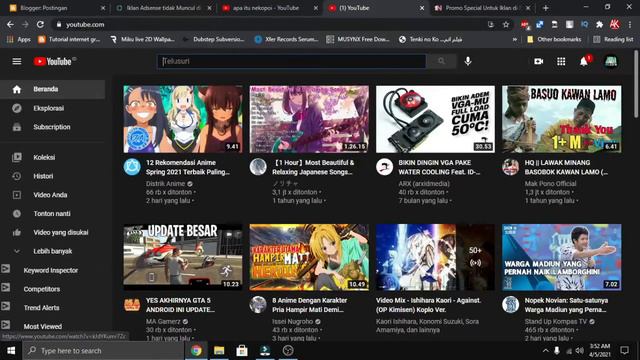640x360 pixels.
Task: Open MA Gamerz channel avatar
Action: coord(132,304)
